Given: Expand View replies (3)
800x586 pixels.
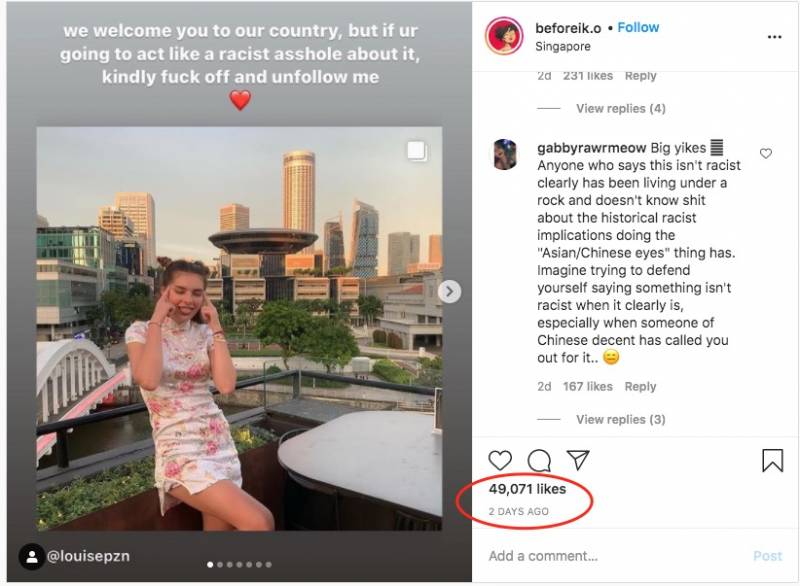Looking at the screenshot, I should pyautogui.click(x=620, y=419).
